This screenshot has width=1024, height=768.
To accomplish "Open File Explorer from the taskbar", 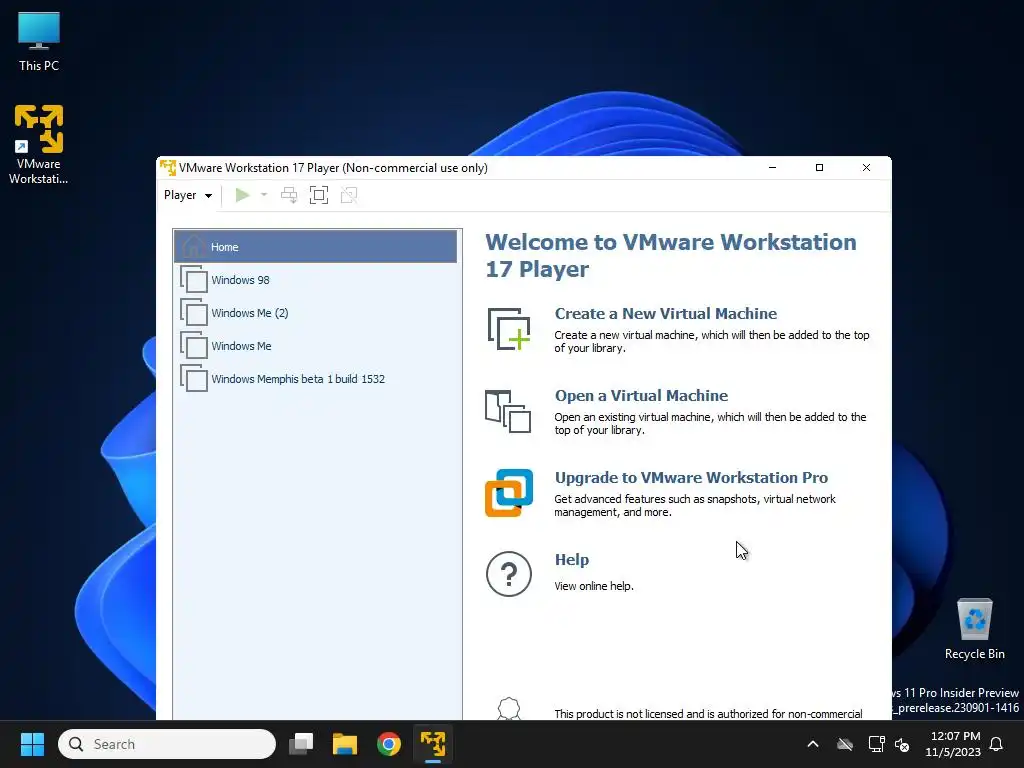I will [345, 744].
